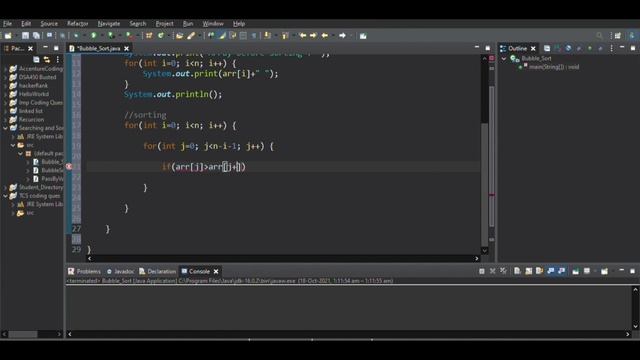The height and width of the screenshot is (360, 640).
Task: Select the linked list project
Action: point(31,111)
